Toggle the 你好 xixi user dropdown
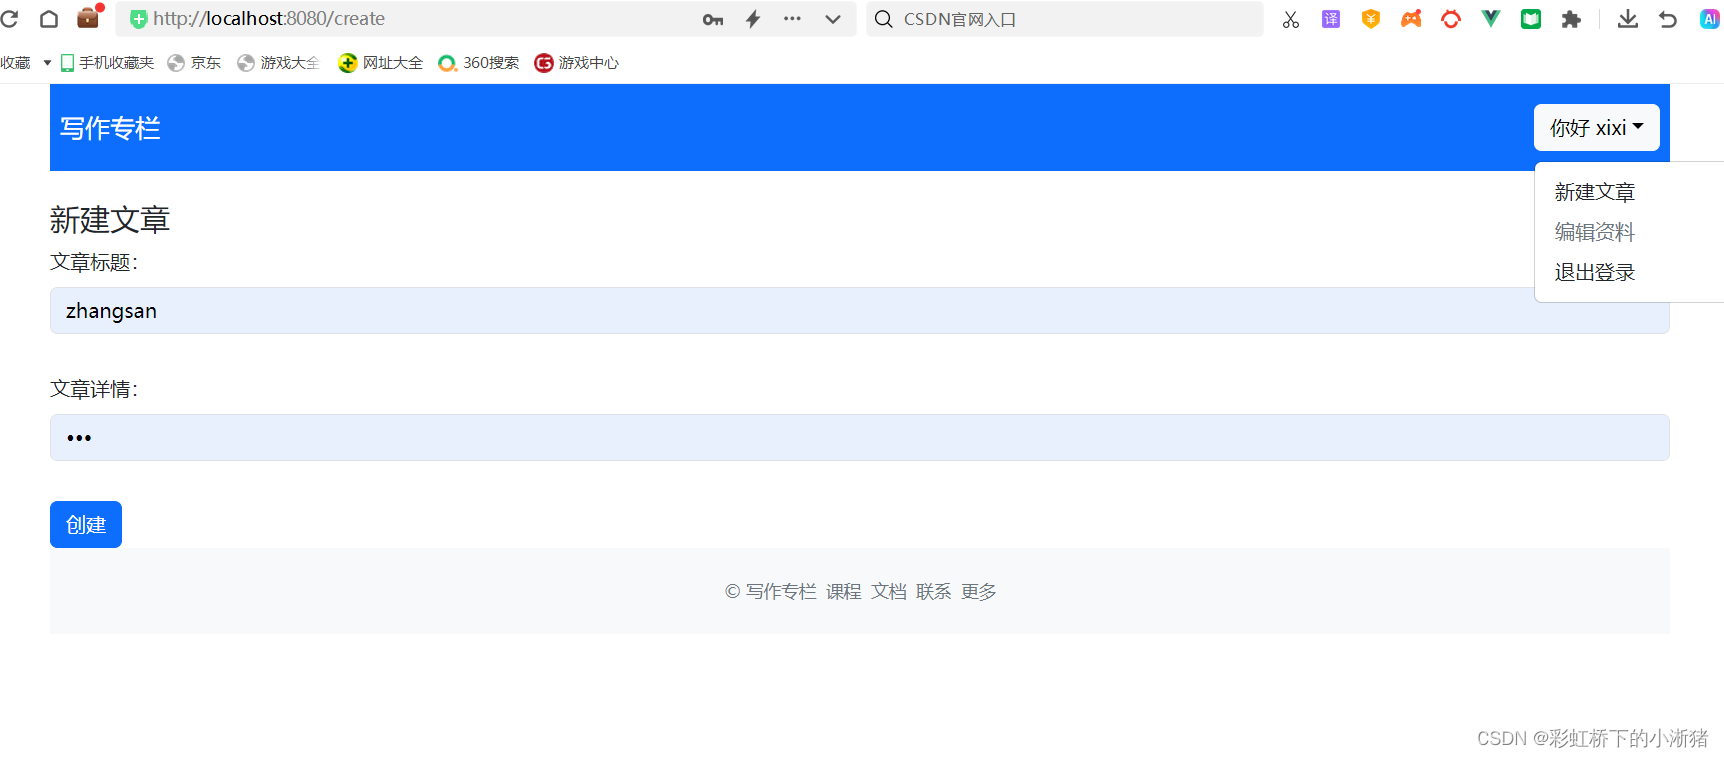The height and width of the screenshot is (758, 1724). coord(1596,128)
